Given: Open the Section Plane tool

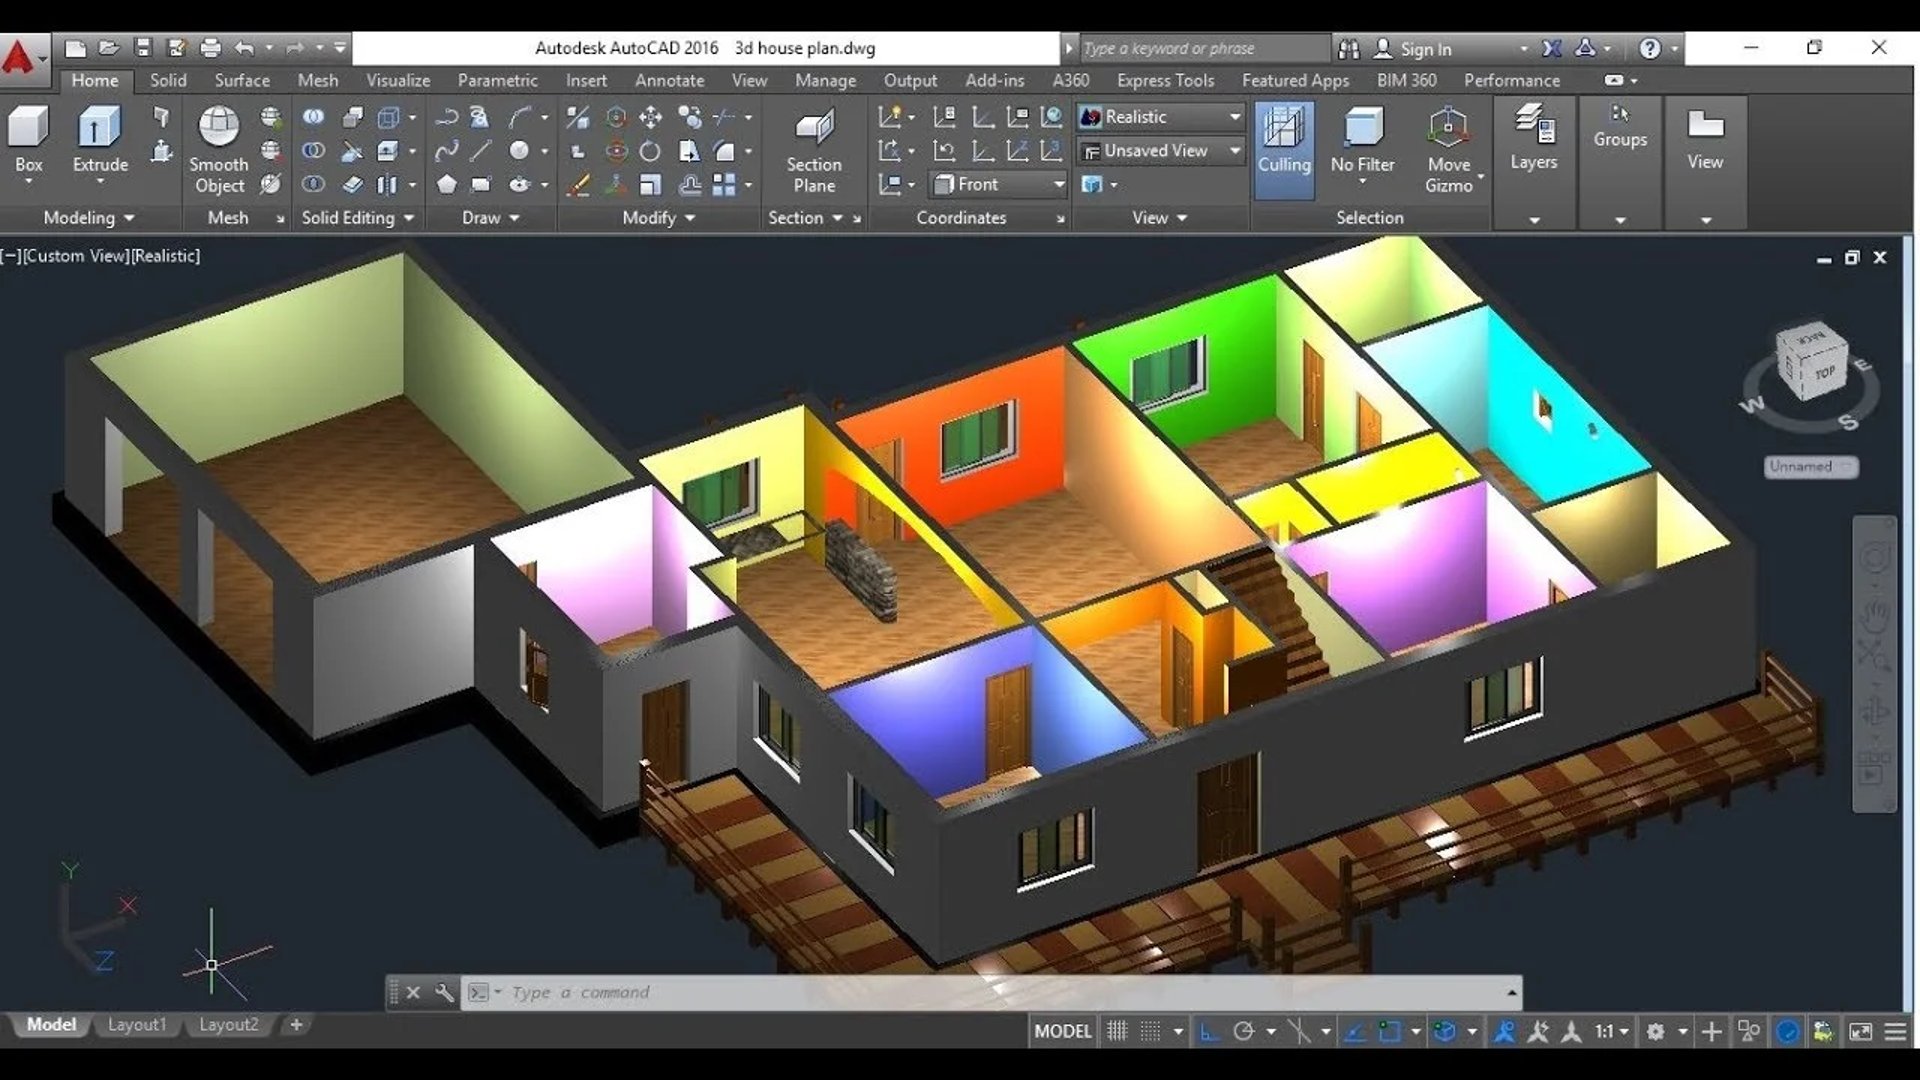Looking at the screenshot, I should click(x=813, y=128).
